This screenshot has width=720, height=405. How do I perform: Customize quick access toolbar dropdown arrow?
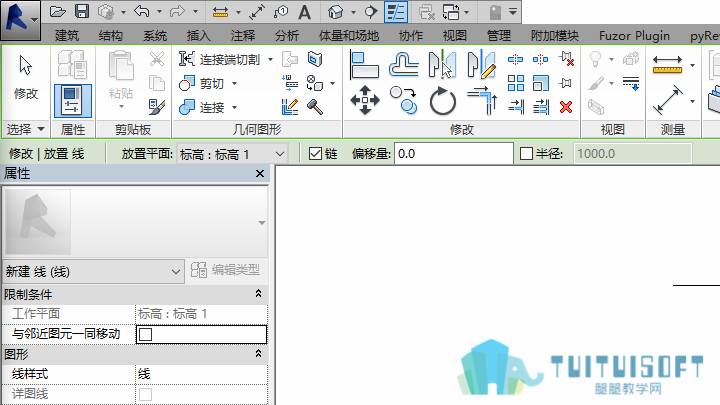513,12
